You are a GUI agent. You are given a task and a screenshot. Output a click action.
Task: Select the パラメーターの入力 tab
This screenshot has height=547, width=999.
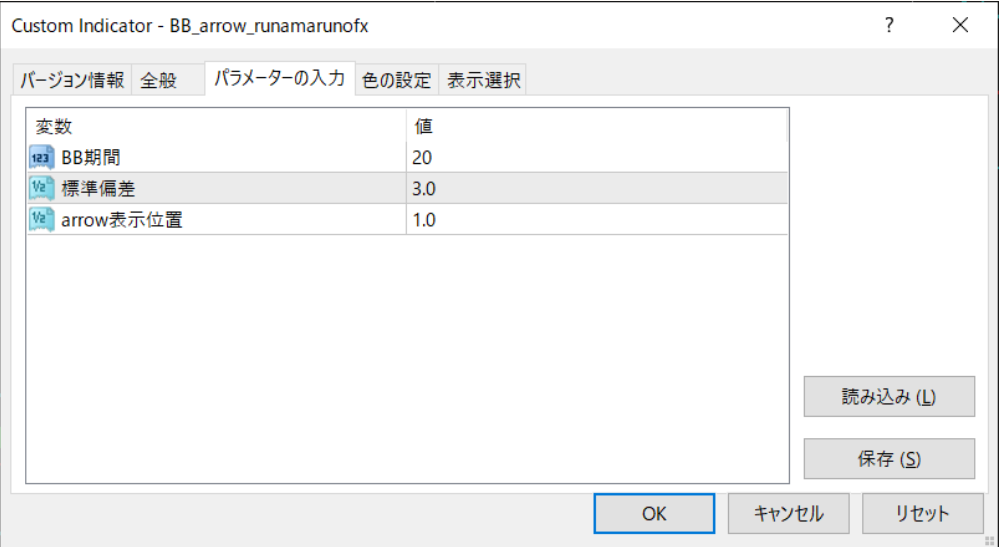[279, 79]
